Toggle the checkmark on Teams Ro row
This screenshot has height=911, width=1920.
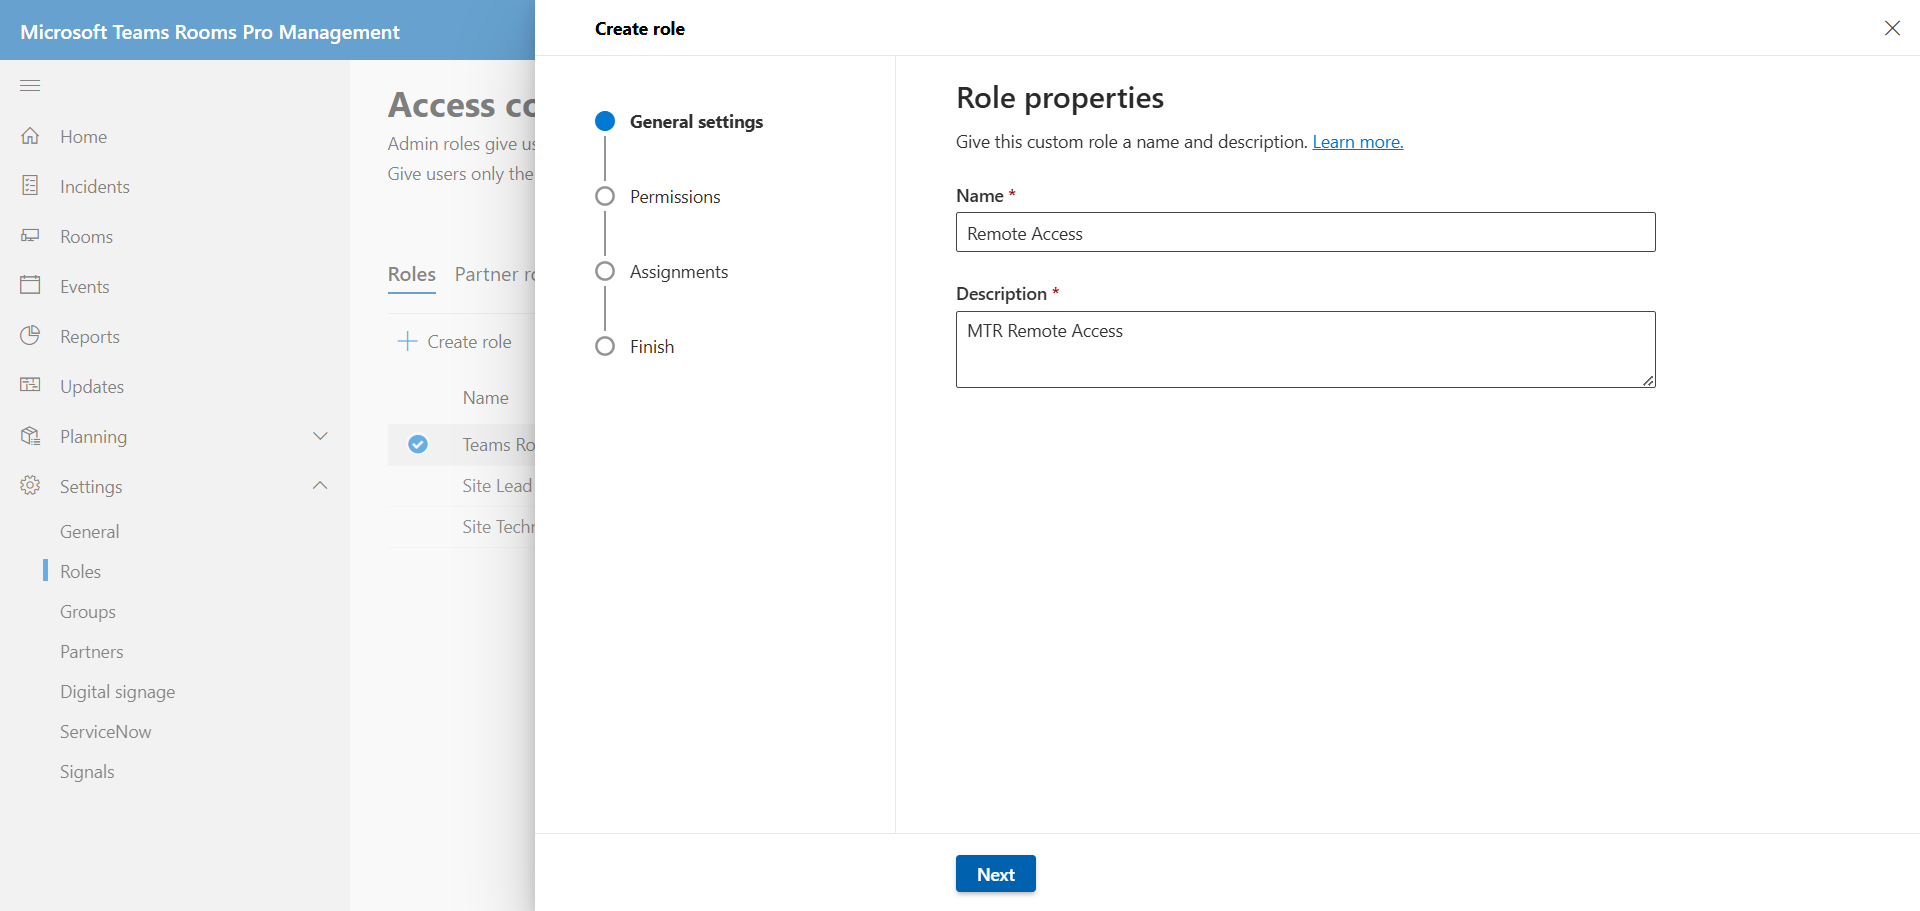click(418, 444)
